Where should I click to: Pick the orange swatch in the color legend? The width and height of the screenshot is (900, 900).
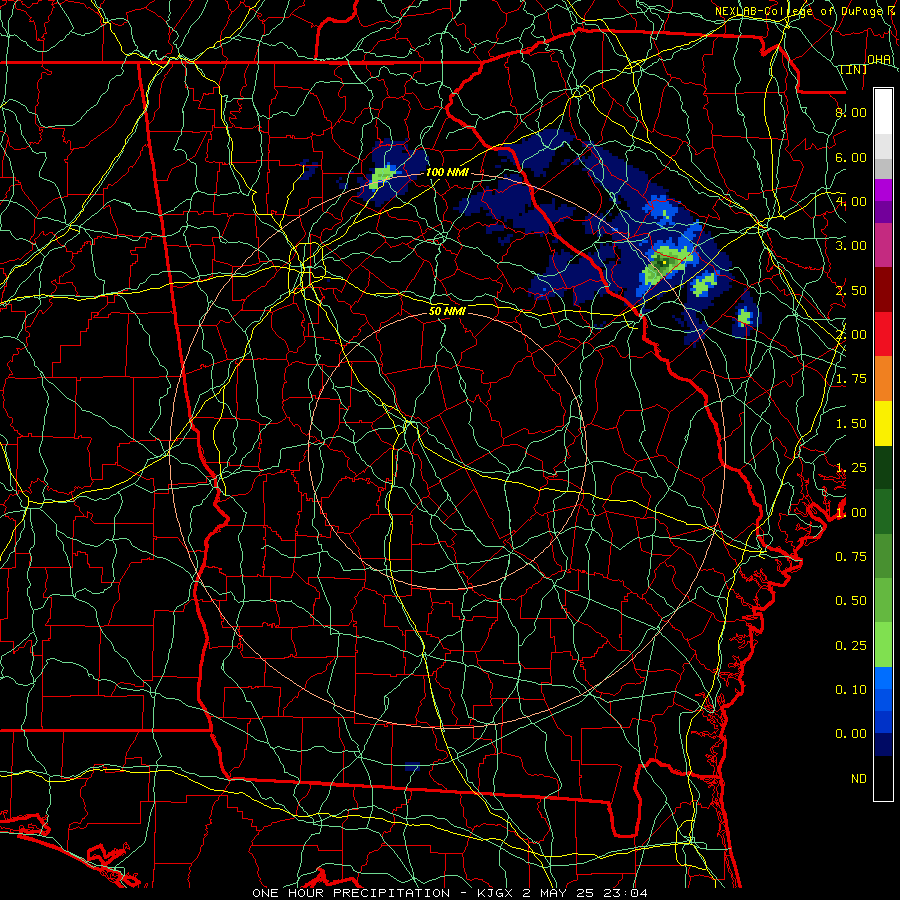pyautogui.click(x=883, y=379)
